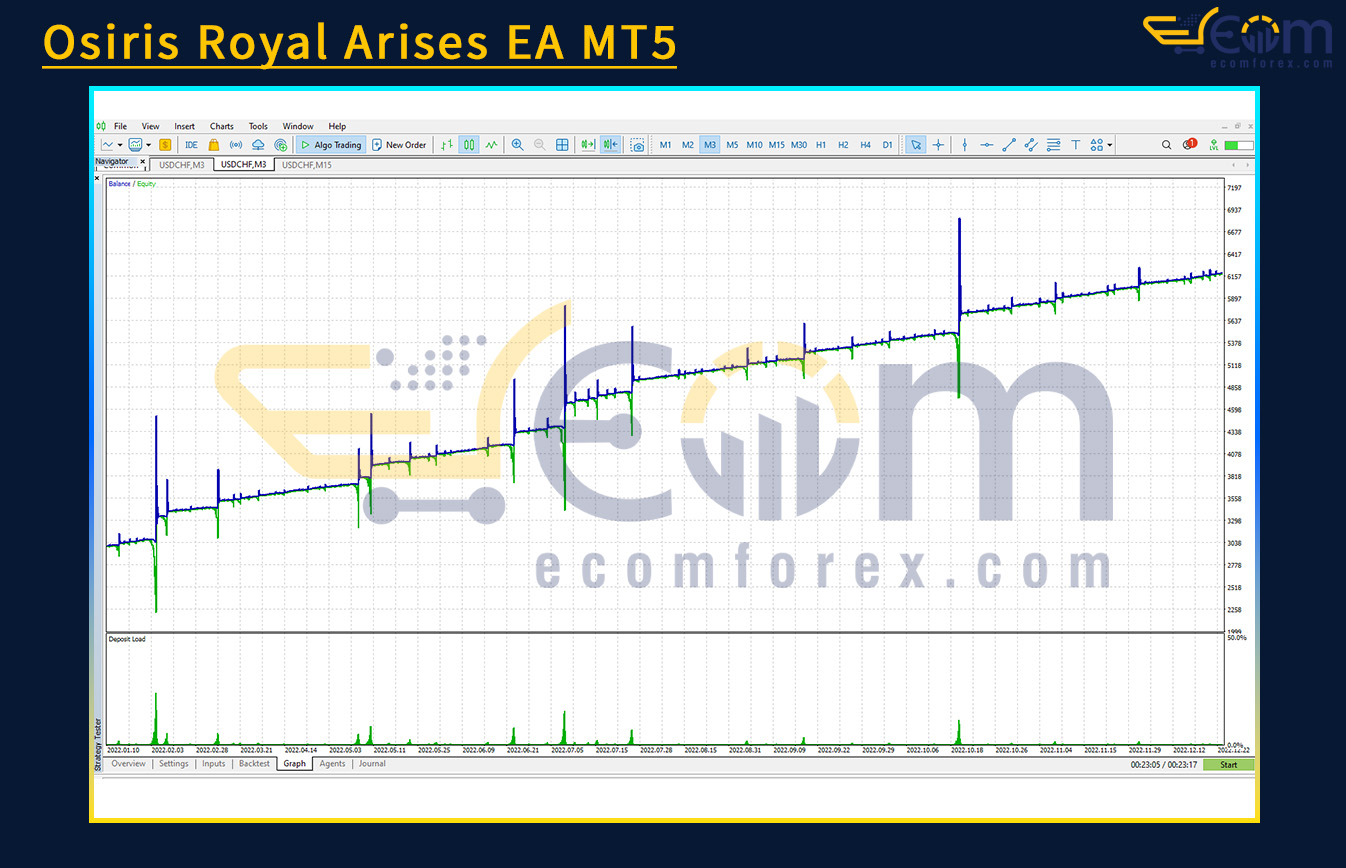Viewport: 1346px width, 868px height.
Task: Switch to the USDCHF,M15 chart tab
Action: click(307, 164)
